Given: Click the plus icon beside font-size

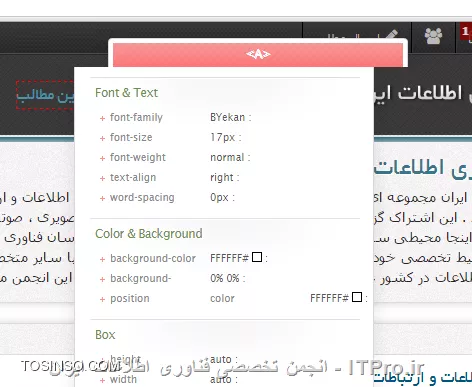Looking at the screenshot, I should pos(102,138).
